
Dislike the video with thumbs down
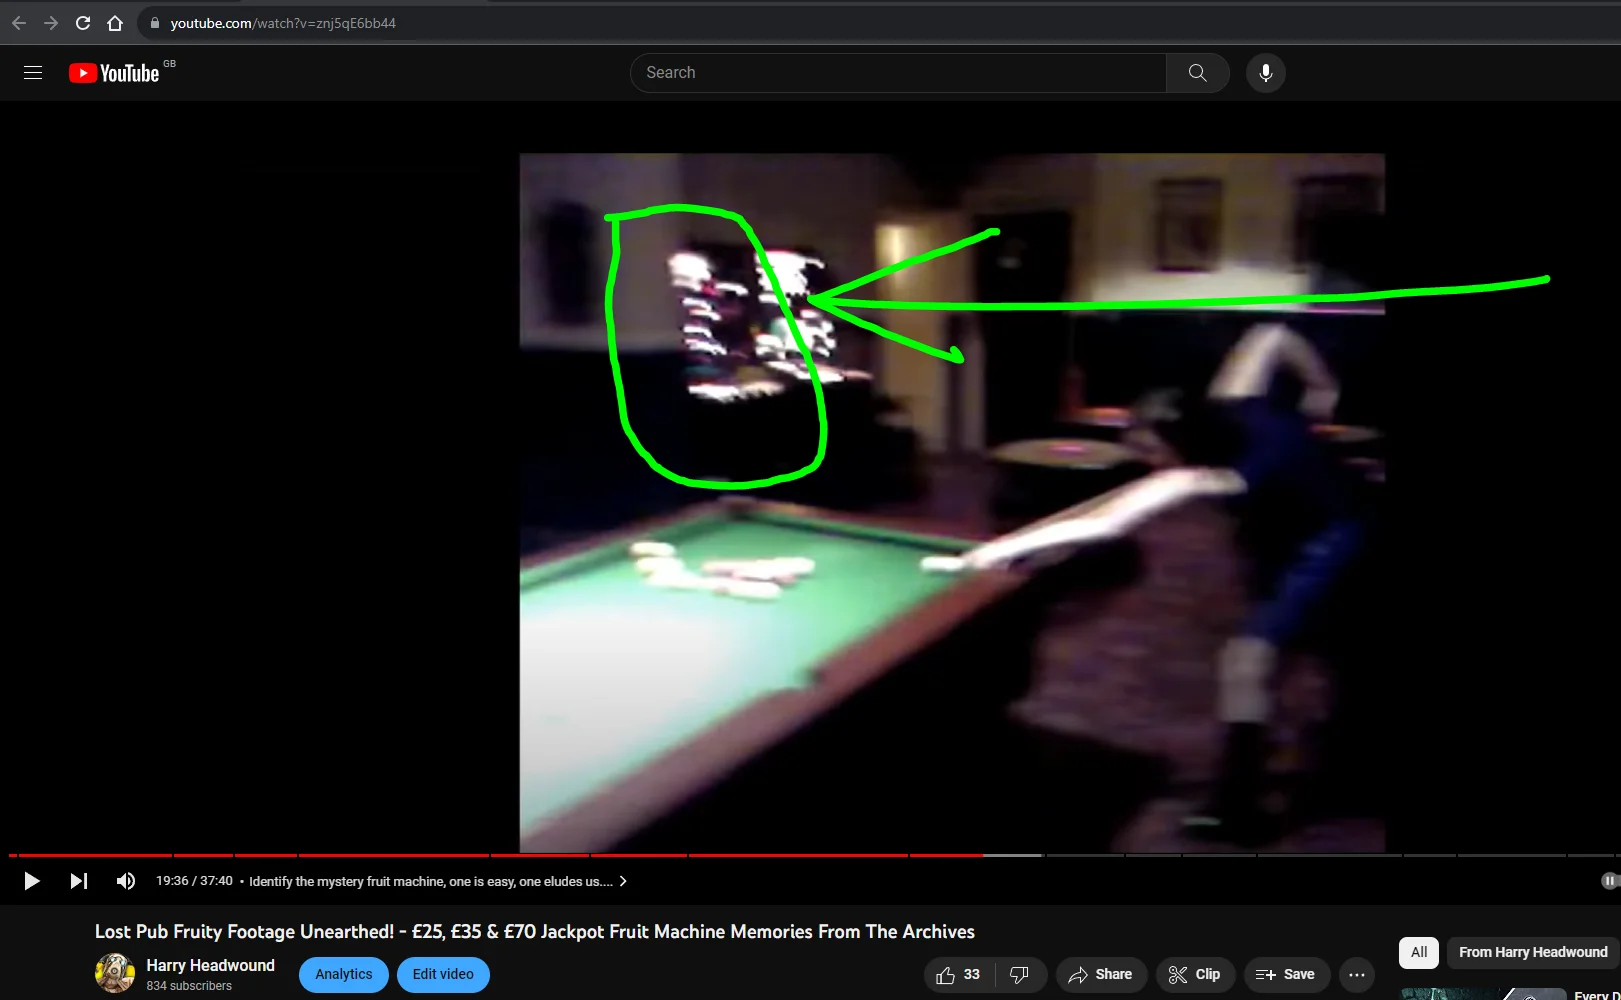click(1020, 975)
